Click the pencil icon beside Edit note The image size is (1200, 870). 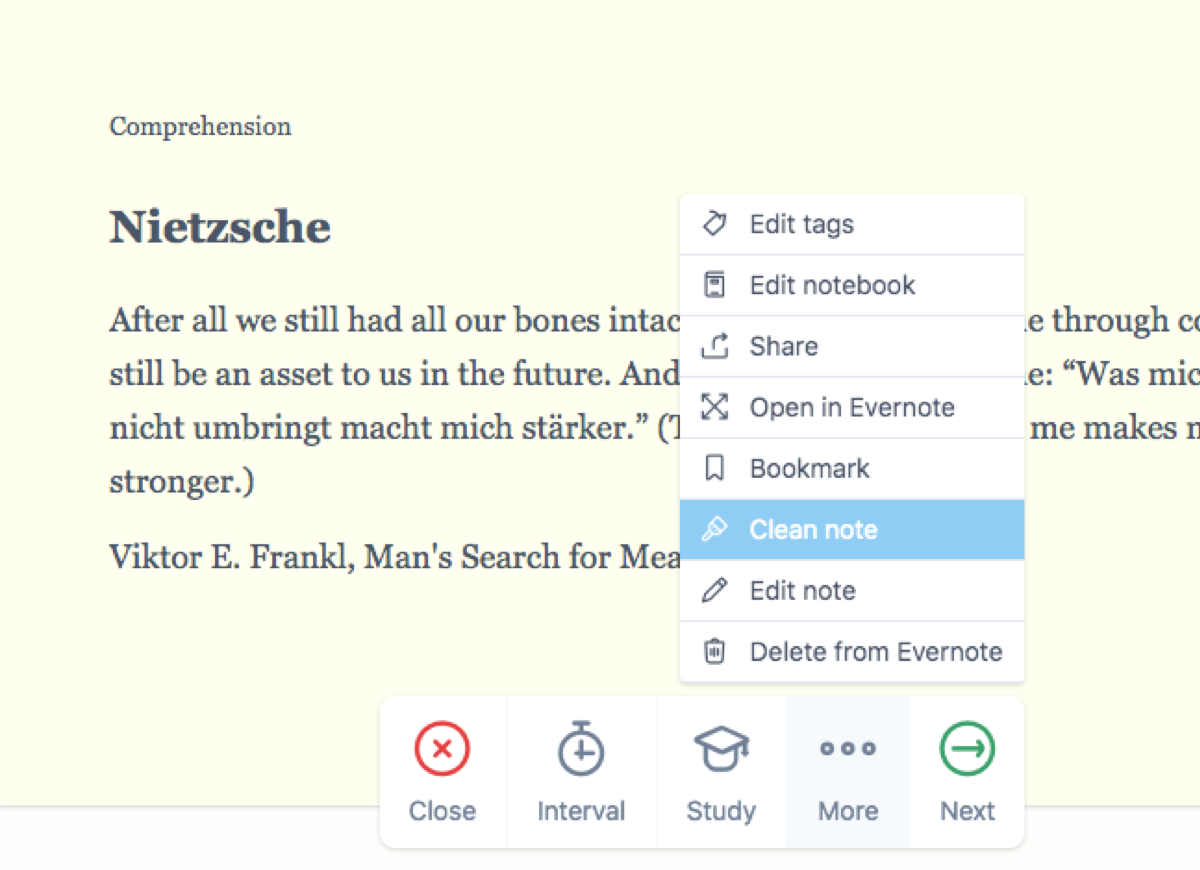[x=714, y=590]
